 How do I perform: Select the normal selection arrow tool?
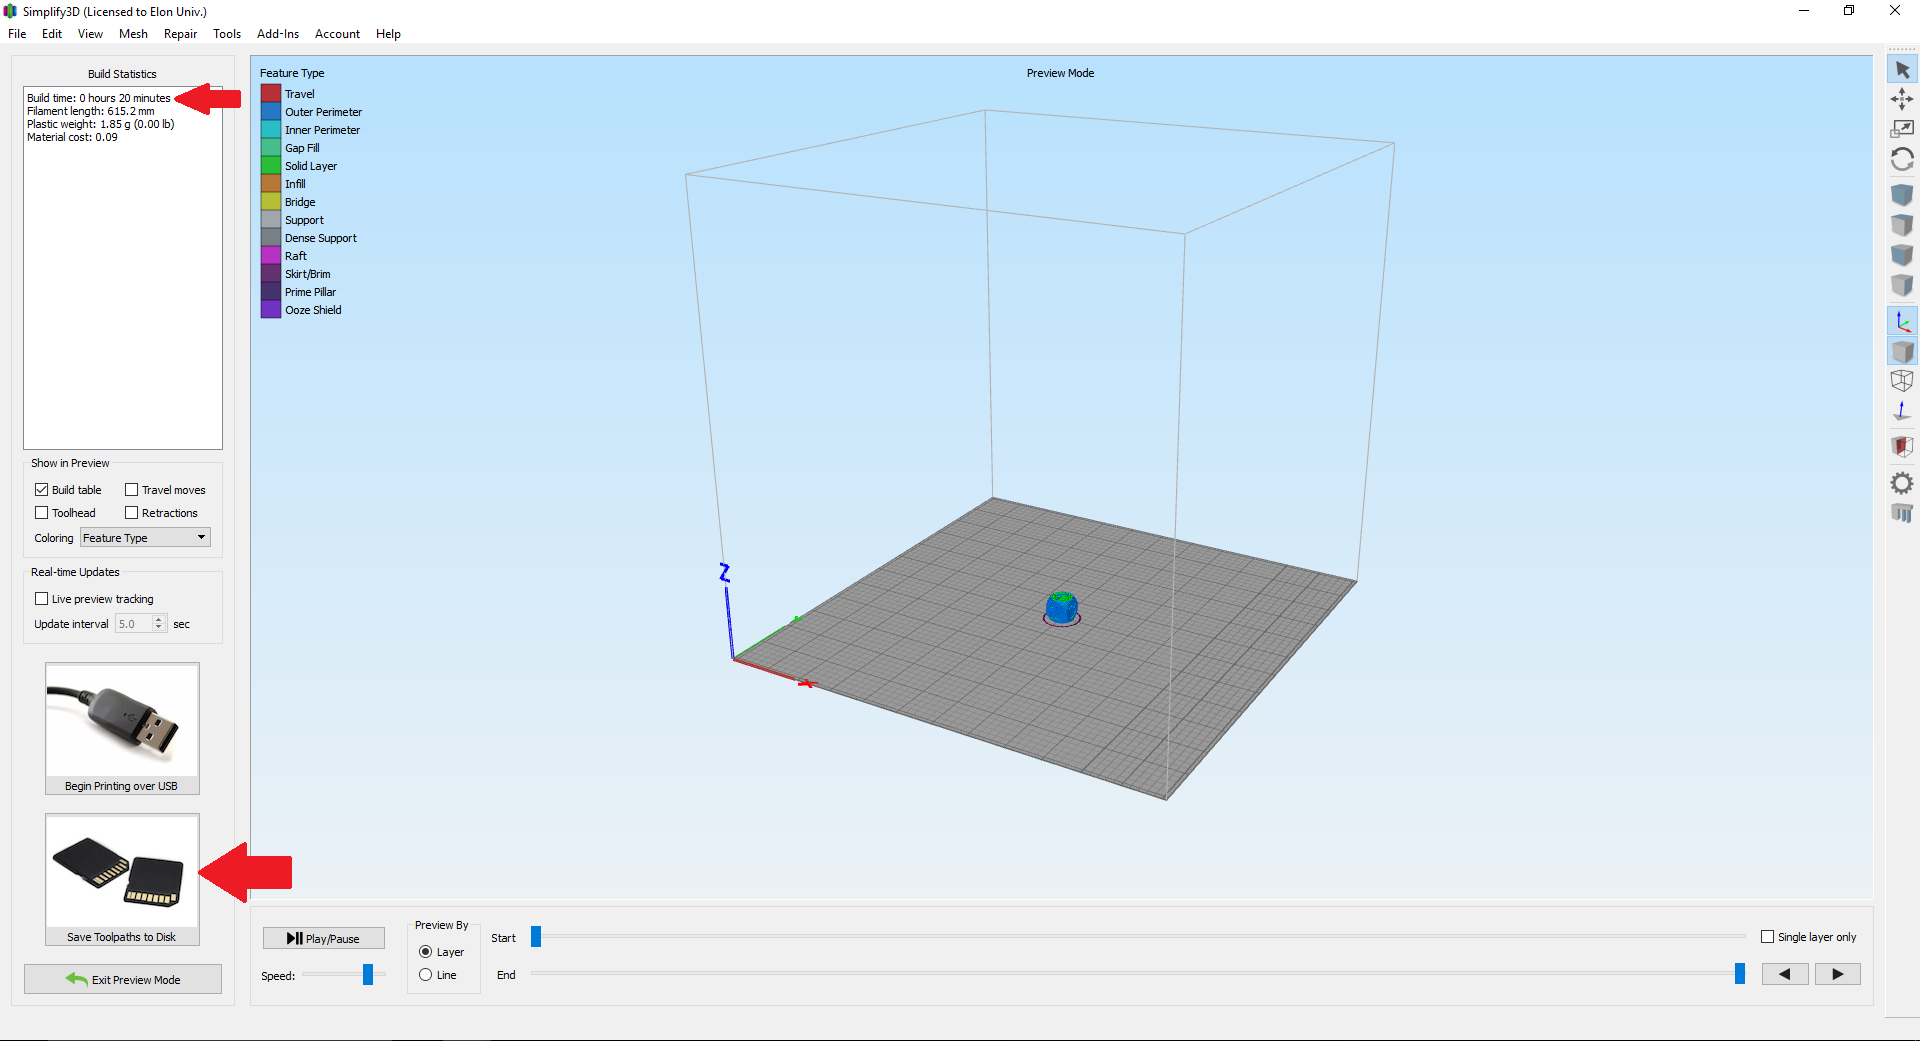(x=1902, y=70)
